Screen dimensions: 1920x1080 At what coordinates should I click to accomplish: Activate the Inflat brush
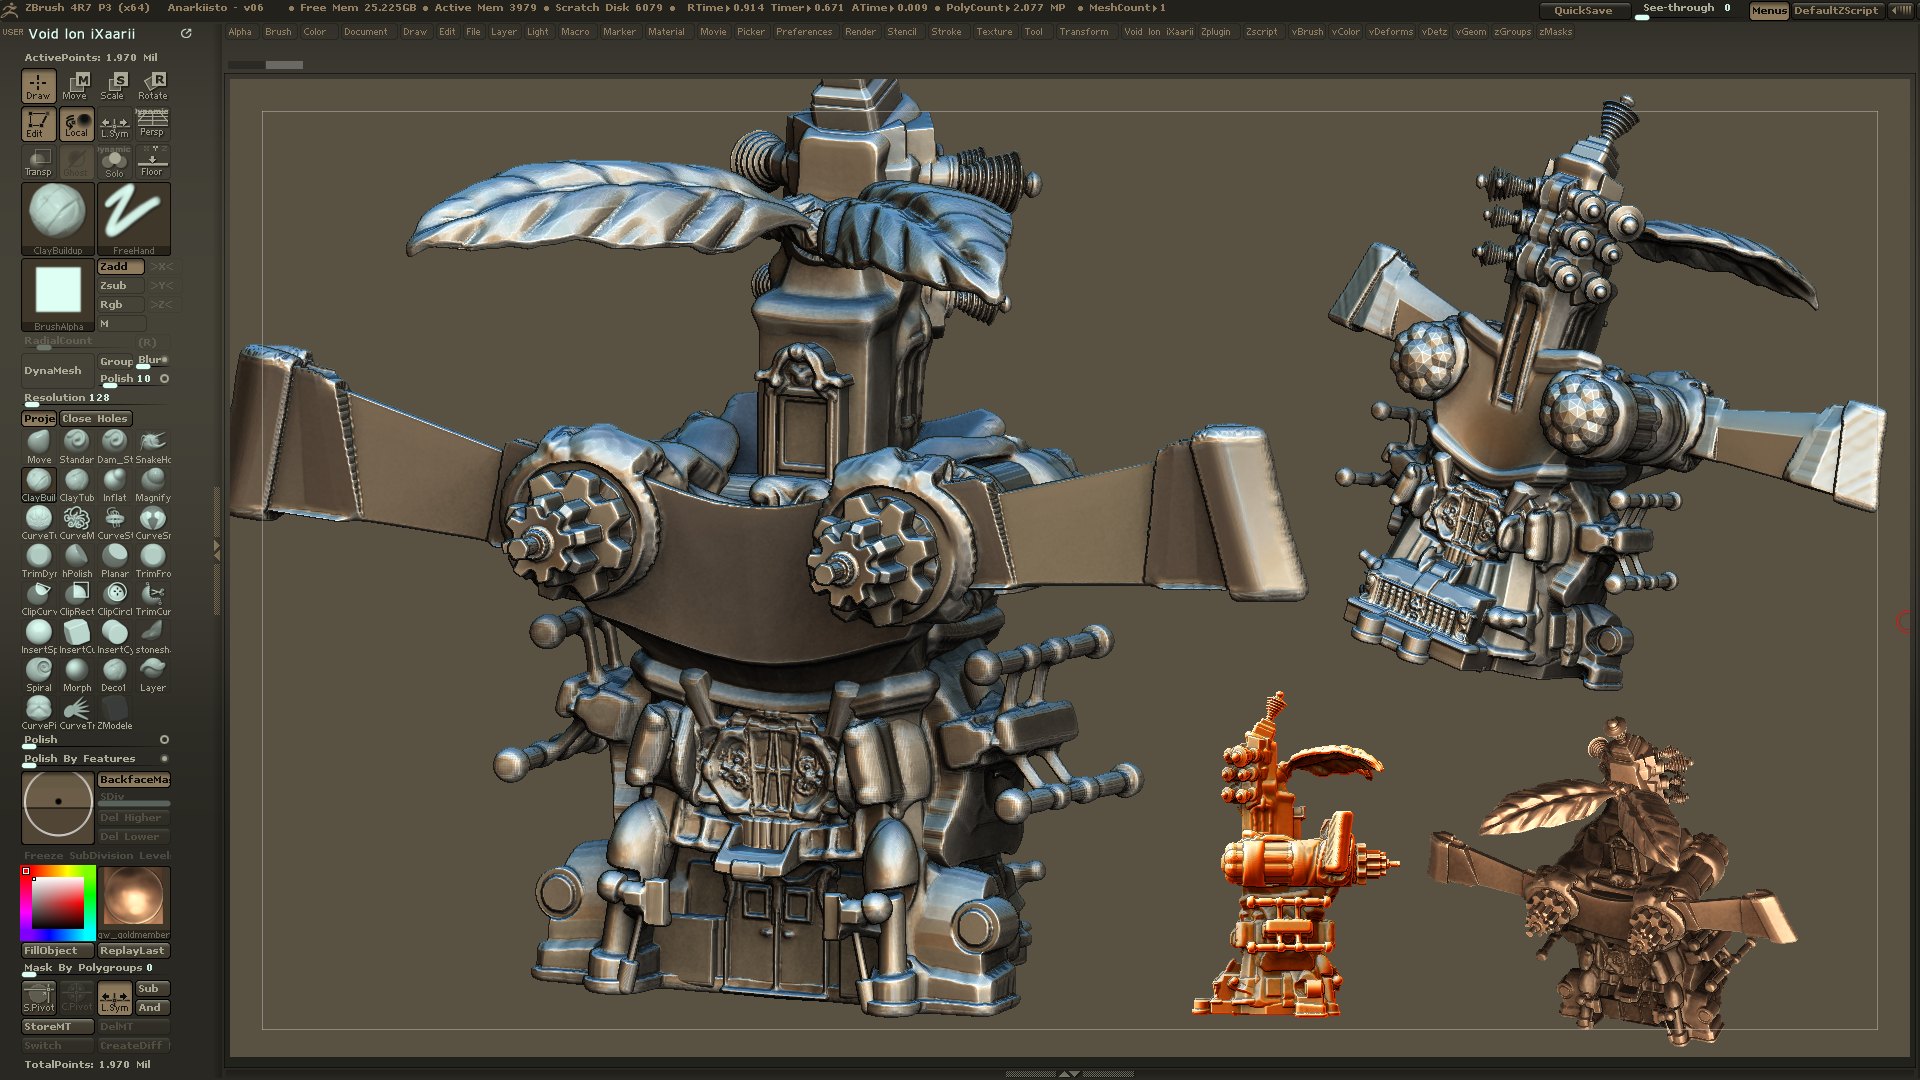[x=115, y=481]
